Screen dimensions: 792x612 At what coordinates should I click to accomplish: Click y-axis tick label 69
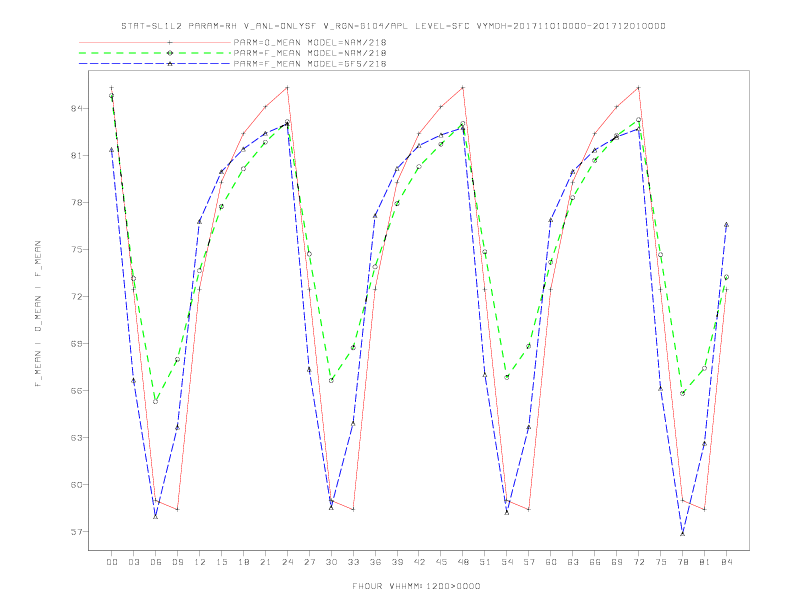pos(76,343)
